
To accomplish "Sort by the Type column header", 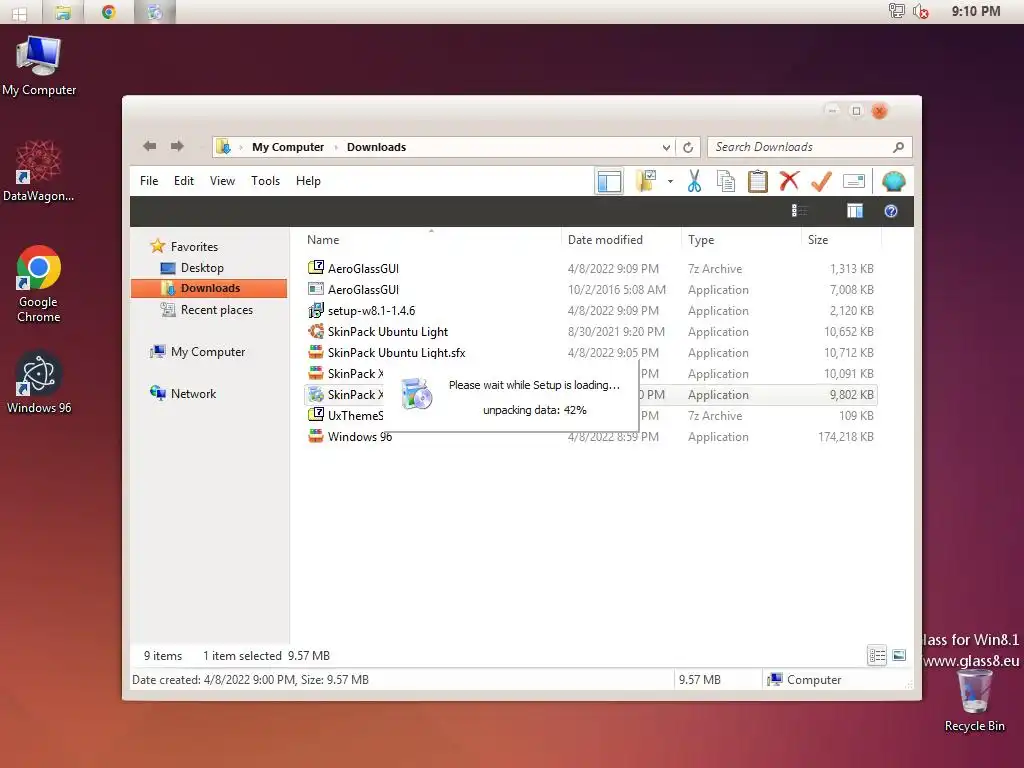I will click(x=701, y=240).
